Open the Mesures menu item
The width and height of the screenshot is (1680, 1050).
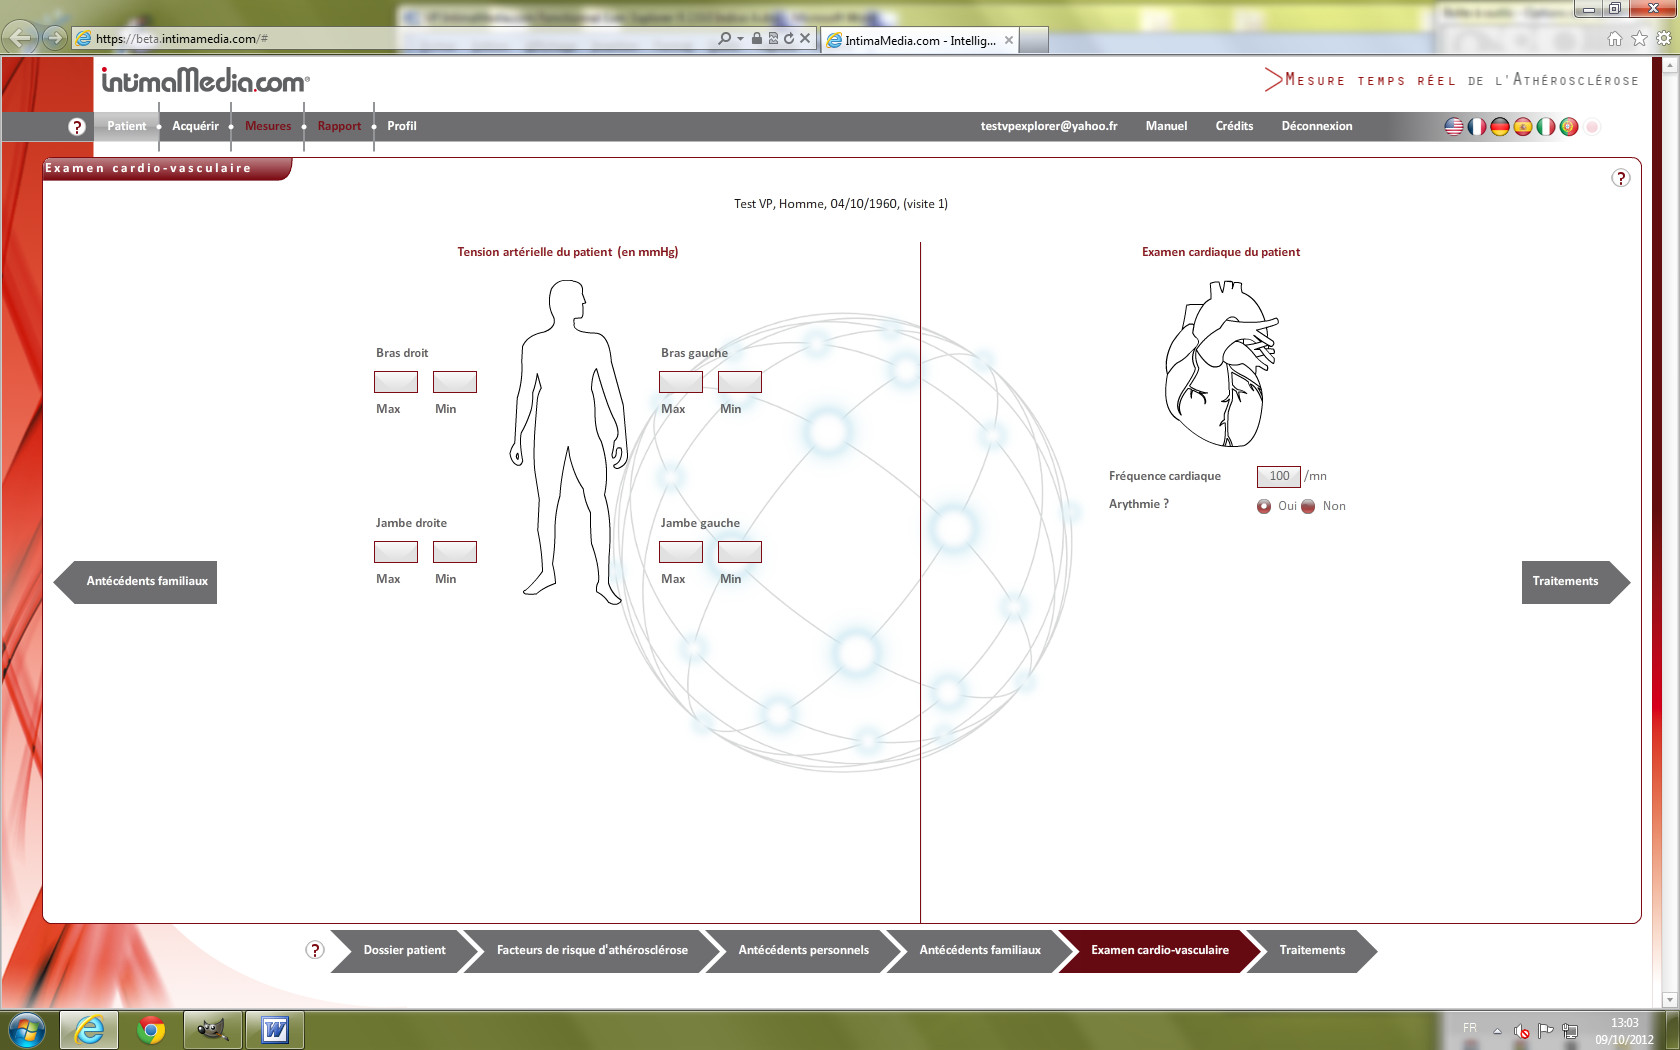[x=268, y=126]
